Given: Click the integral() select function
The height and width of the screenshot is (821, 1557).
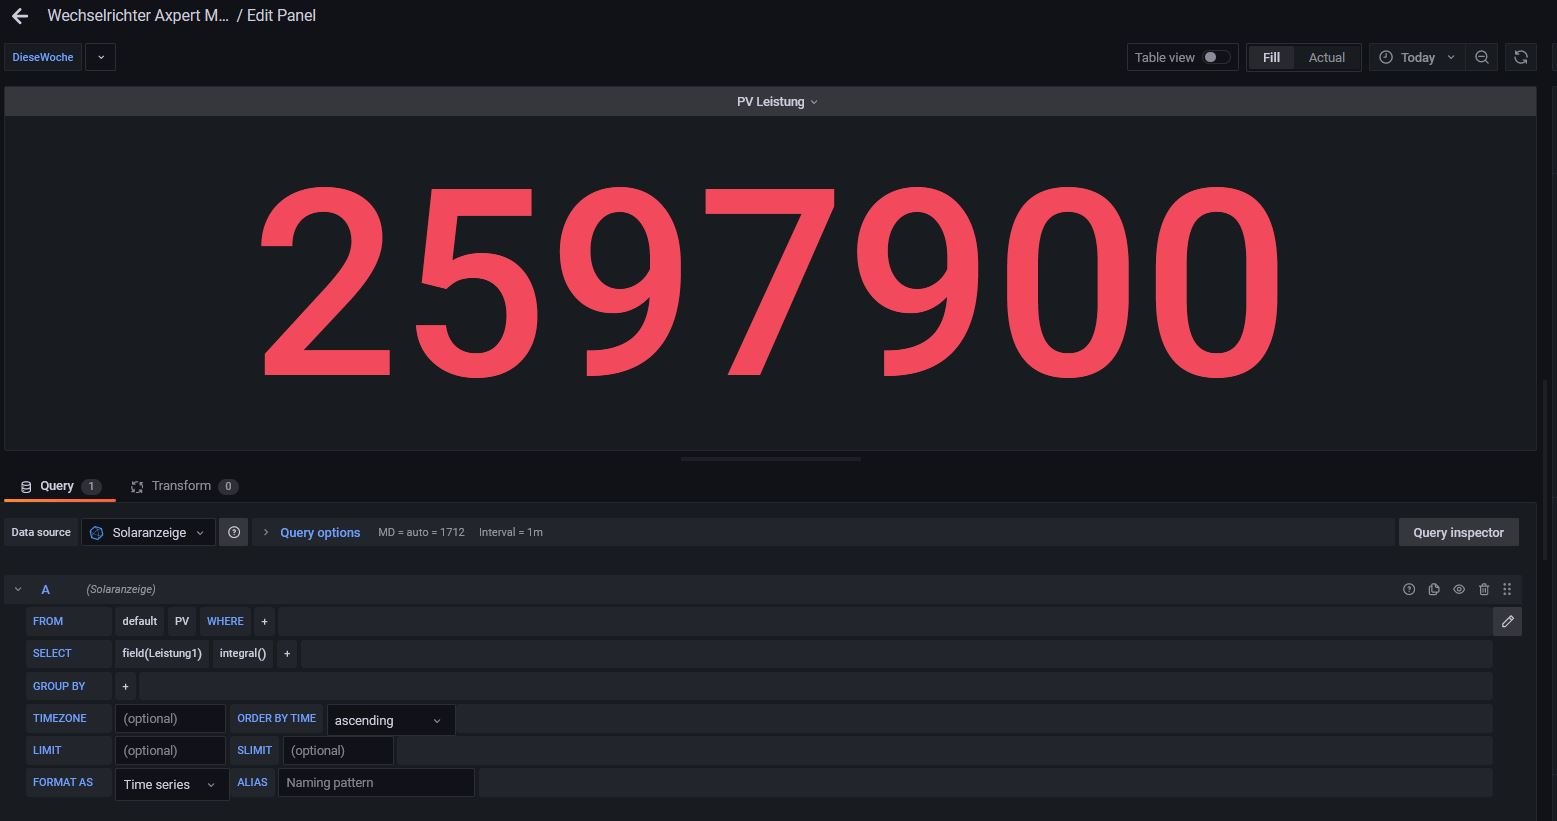Looking at the screenshot, I should 242,653.
